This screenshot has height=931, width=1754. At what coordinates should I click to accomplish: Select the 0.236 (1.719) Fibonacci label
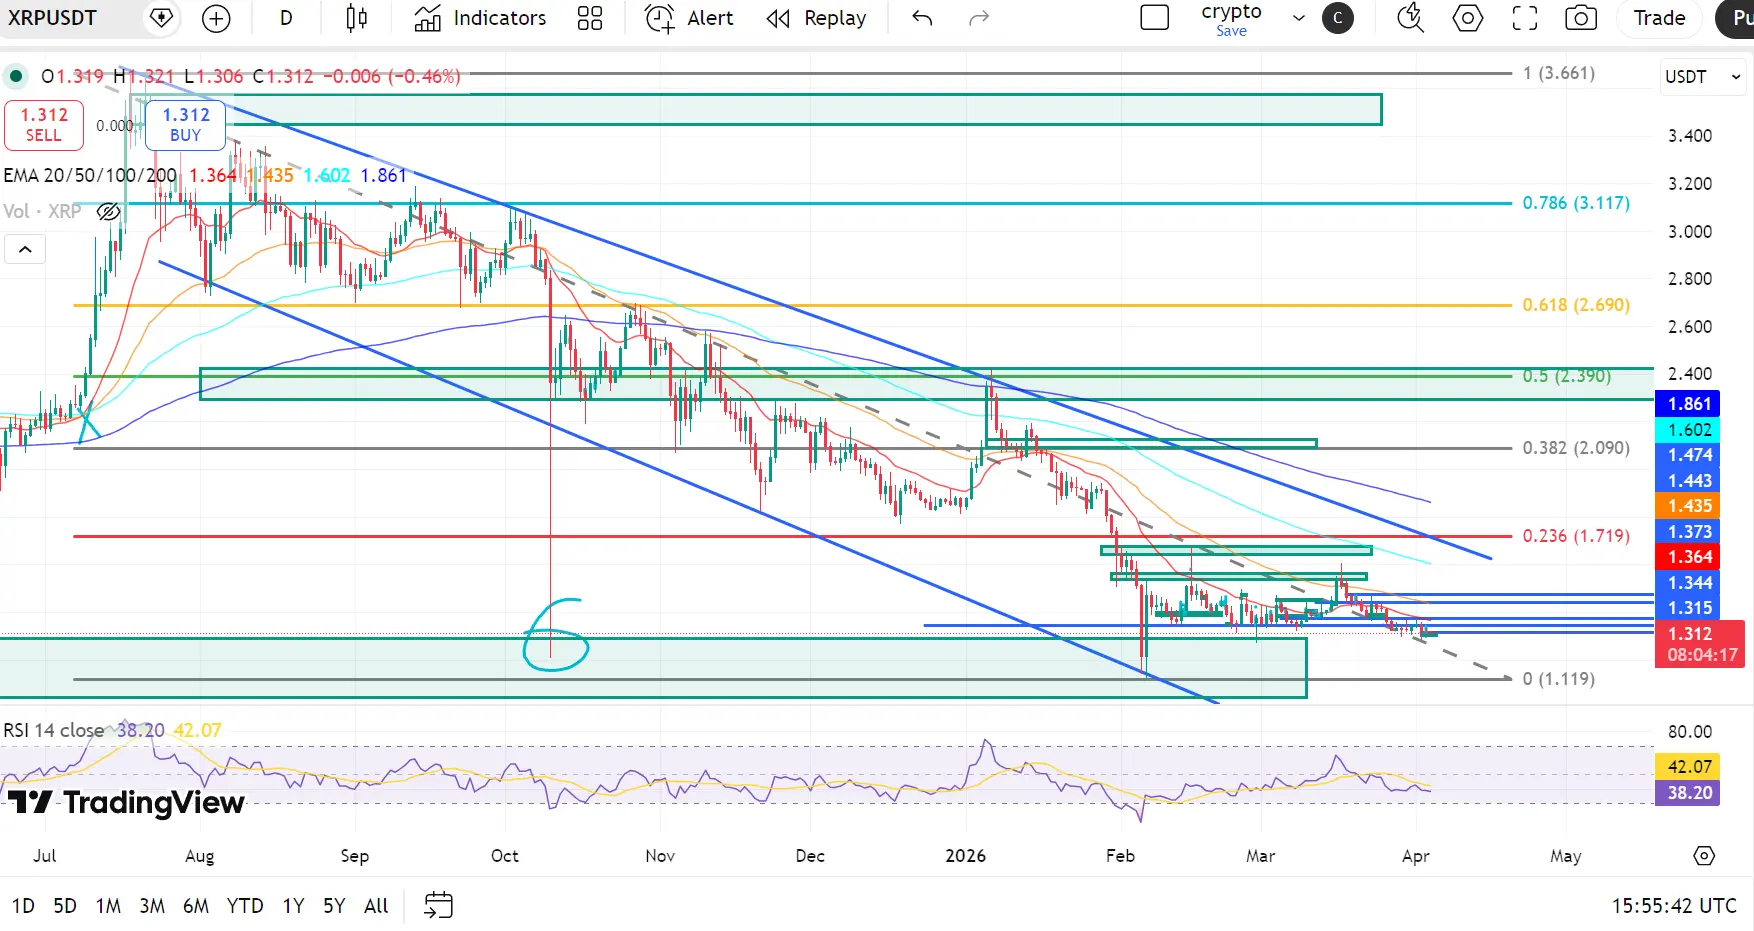pyautogui.click(x=1576, y=536)
